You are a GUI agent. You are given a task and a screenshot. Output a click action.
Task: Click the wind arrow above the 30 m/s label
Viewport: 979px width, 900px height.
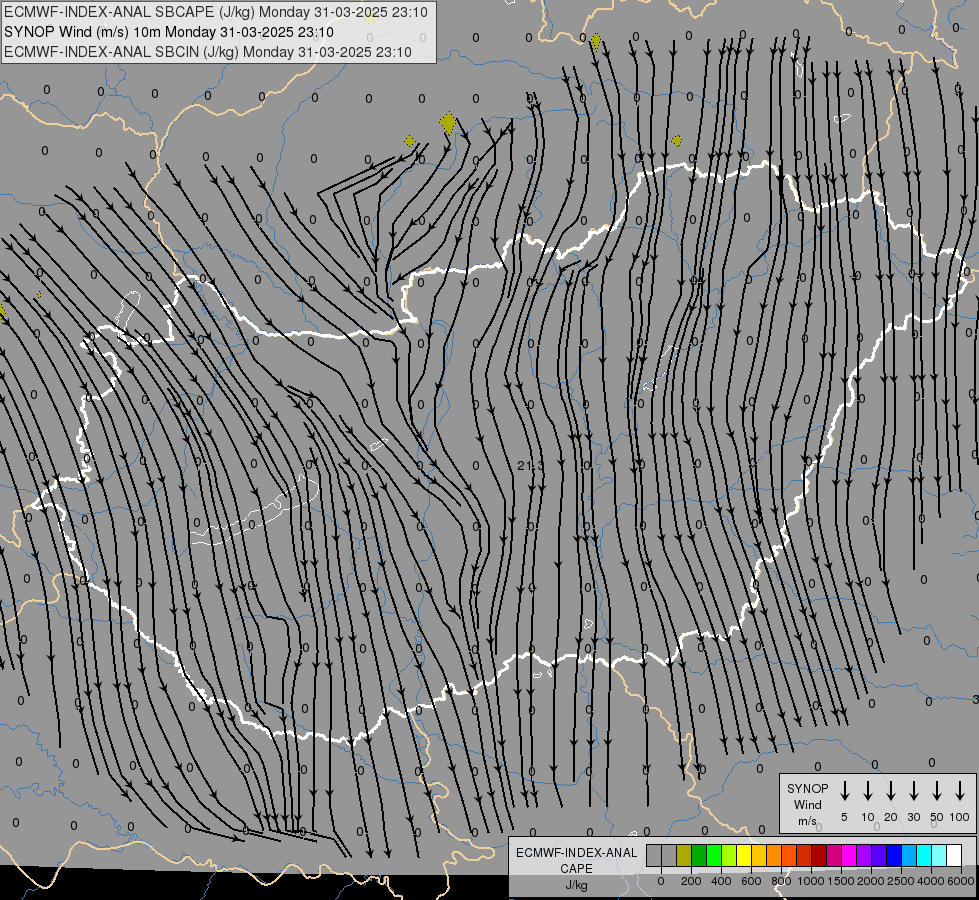(x=913, y=790)
